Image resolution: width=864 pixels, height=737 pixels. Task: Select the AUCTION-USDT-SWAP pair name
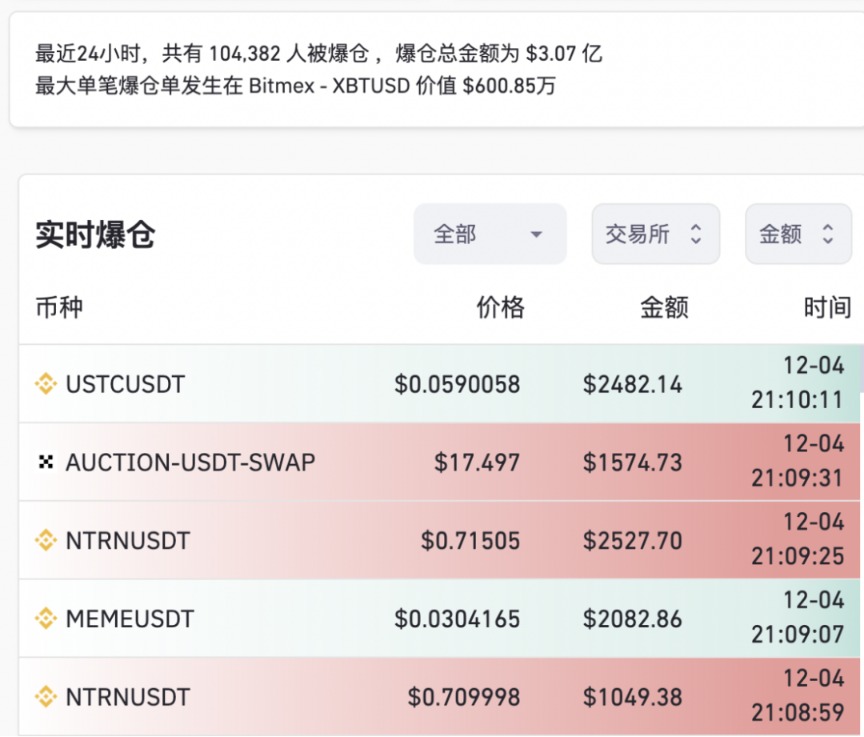pos(190,462)
